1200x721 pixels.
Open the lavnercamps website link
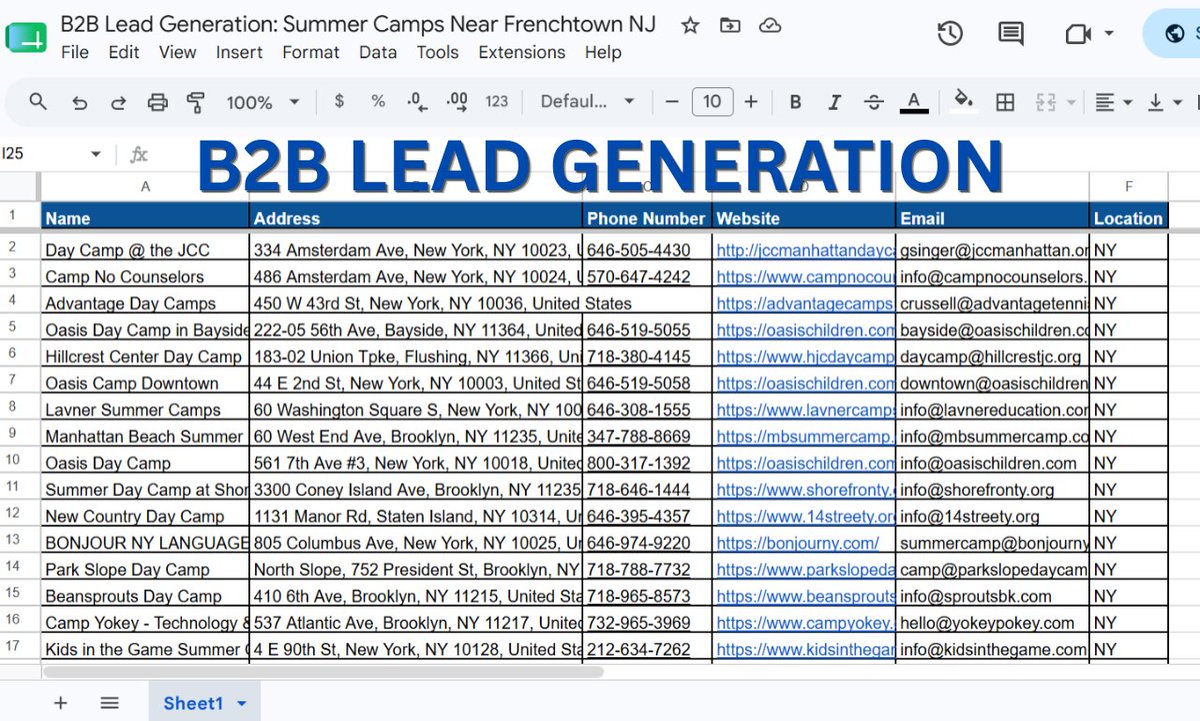[x=805, y=410]
